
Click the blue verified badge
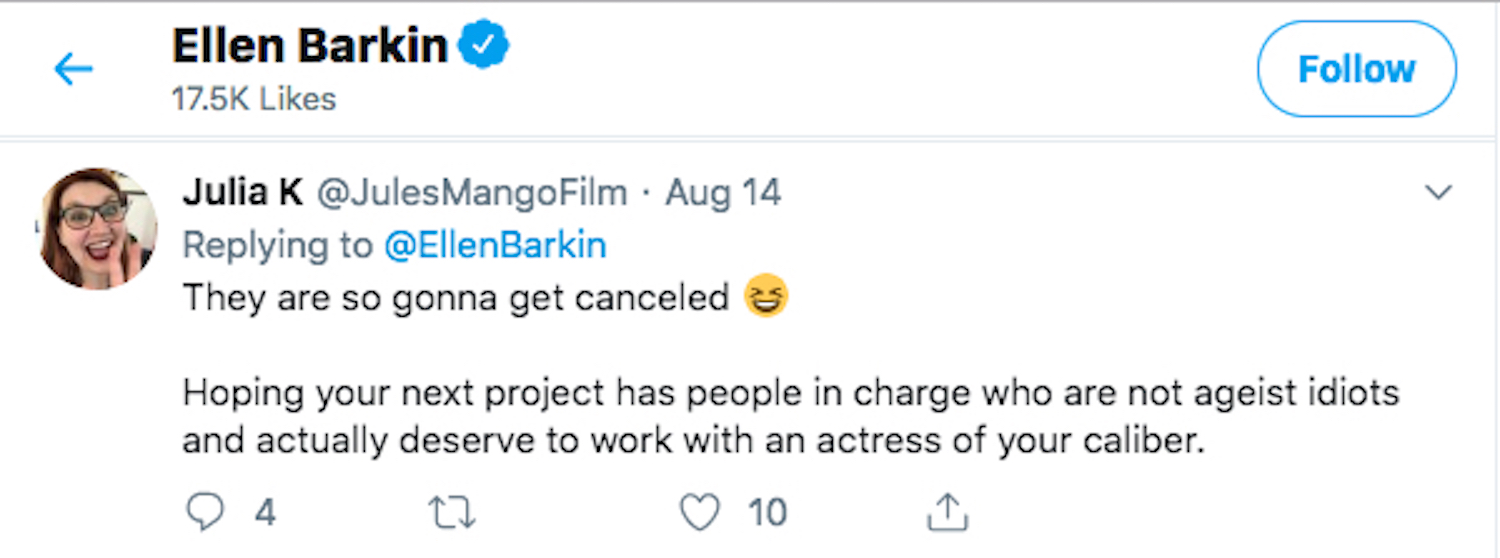point(484,46)
